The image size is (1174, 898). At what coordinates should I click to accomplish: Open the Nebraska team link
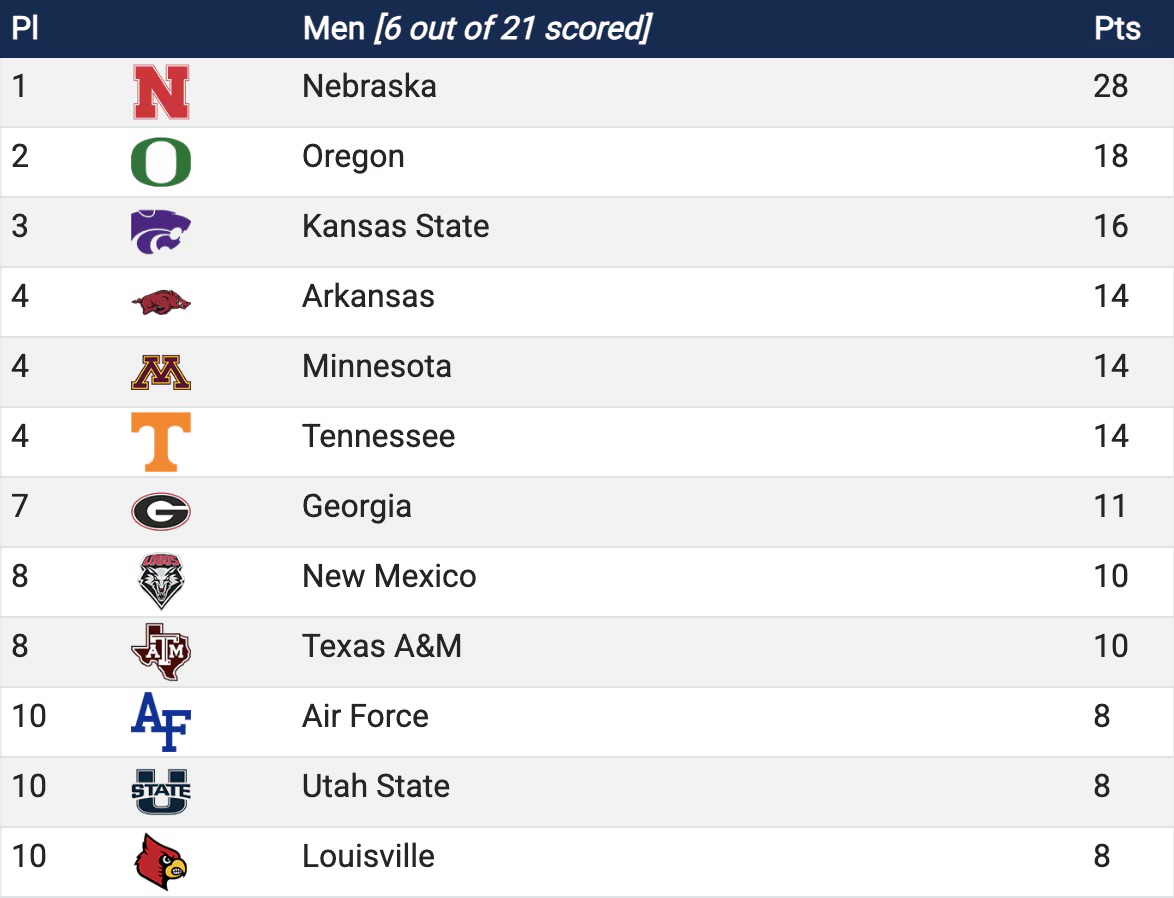pyautogui.click(x=369, y=86)
